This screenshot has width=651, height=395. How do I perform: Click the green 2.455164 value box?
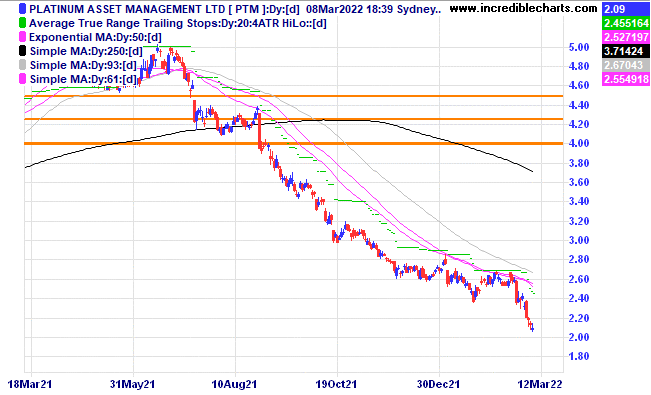(626, 23)
